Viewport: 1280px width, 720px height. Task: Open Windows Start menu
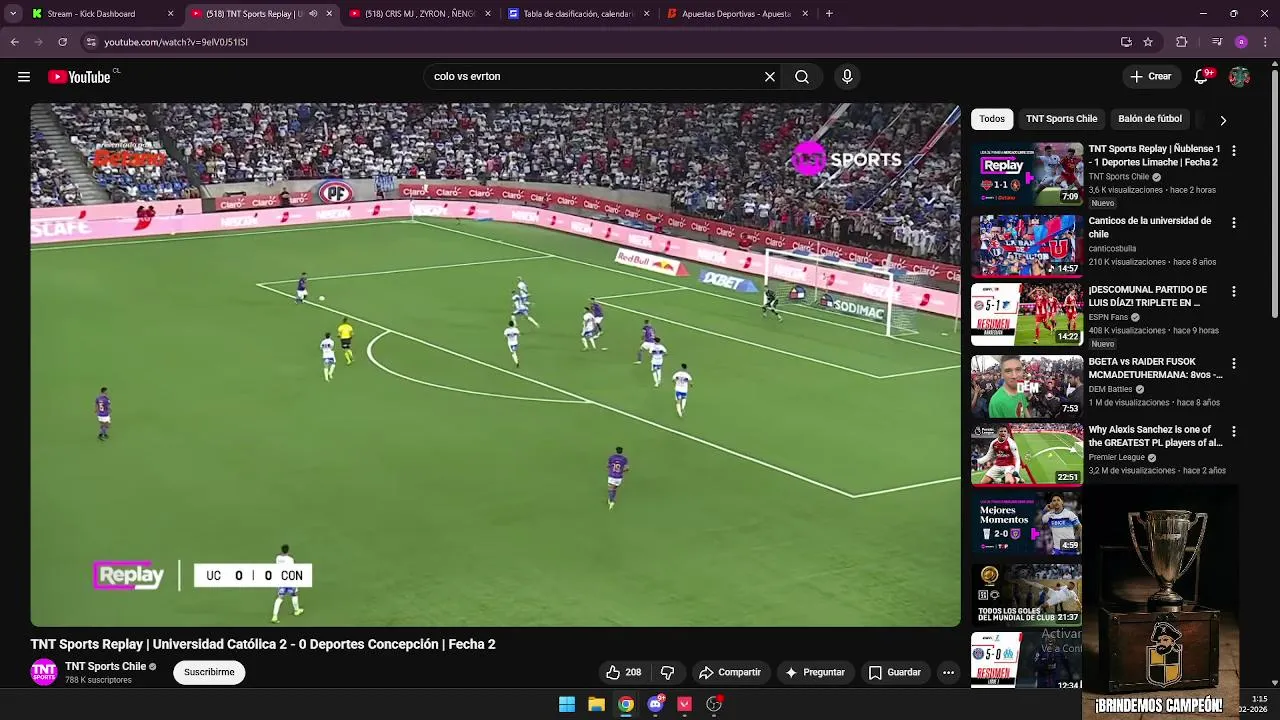pyautogui.click(x=567, y=704)
